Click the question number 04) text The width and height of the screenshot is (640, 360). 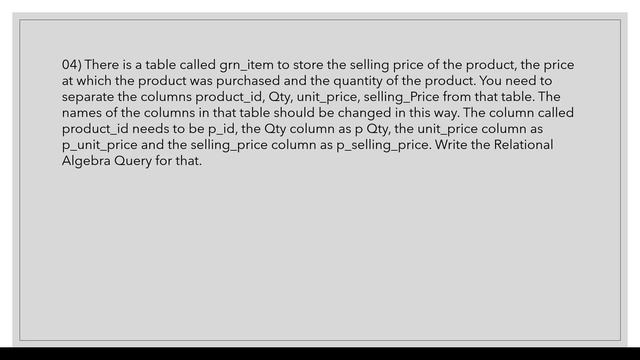click(72, 65)
